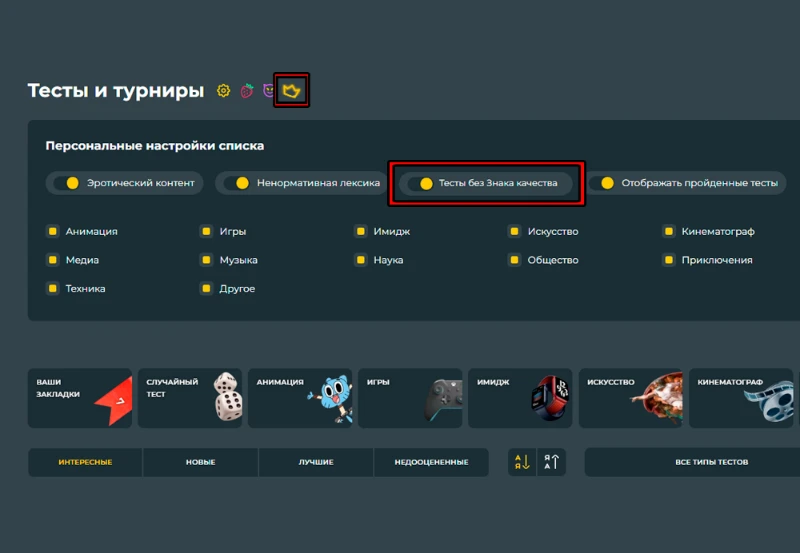Toggle Отображать пройденные тесты switch
Image resolution: width=800 pixels, height=553 pixels.
pyautogui.click(x=602, y=183)
